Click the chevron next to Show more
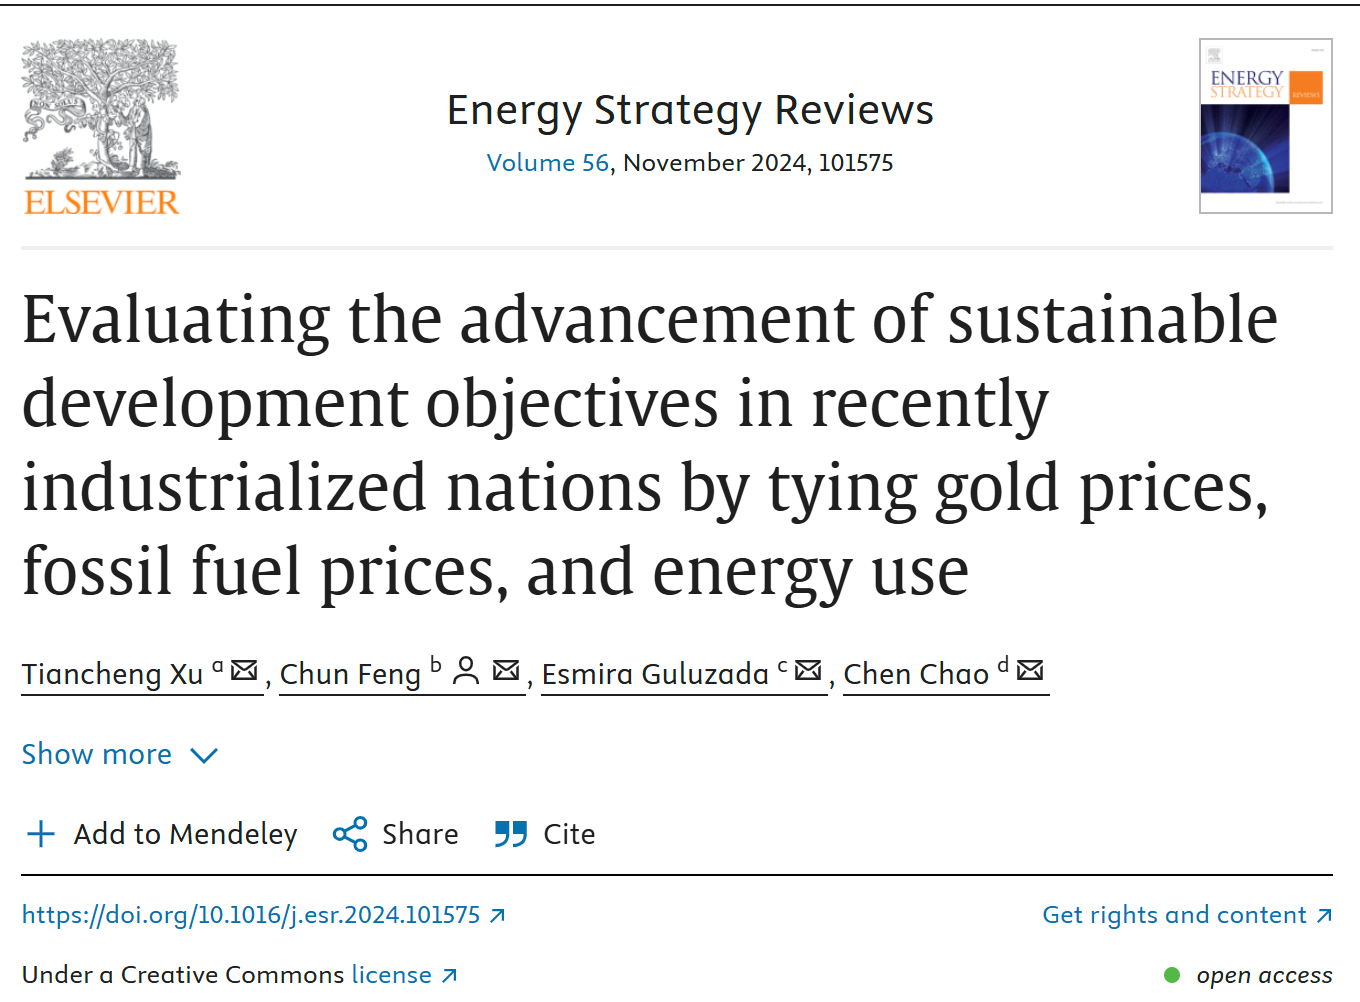The width and height of the screenshot is (1360, 1002). point(204,755)
